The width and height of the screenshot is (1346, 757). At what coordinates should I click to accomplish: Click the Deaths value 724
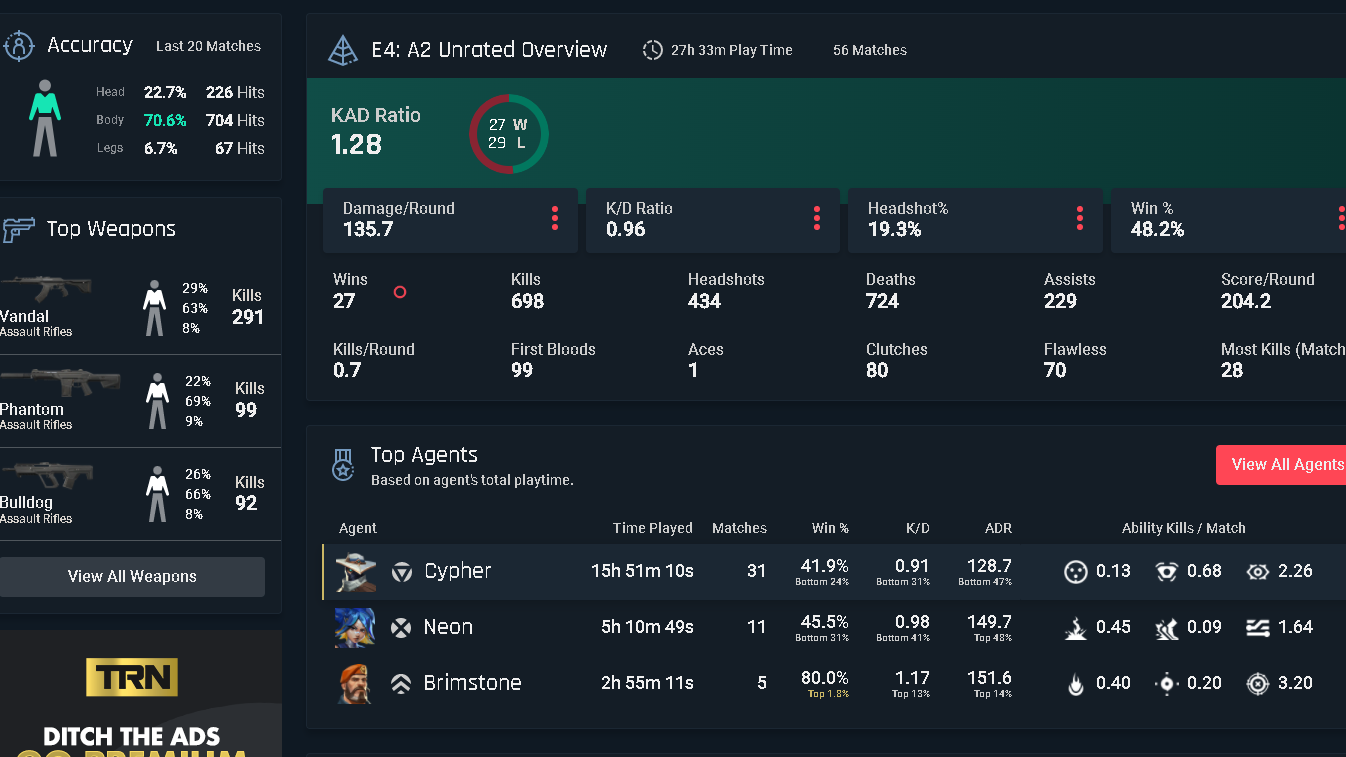[883, 302]
